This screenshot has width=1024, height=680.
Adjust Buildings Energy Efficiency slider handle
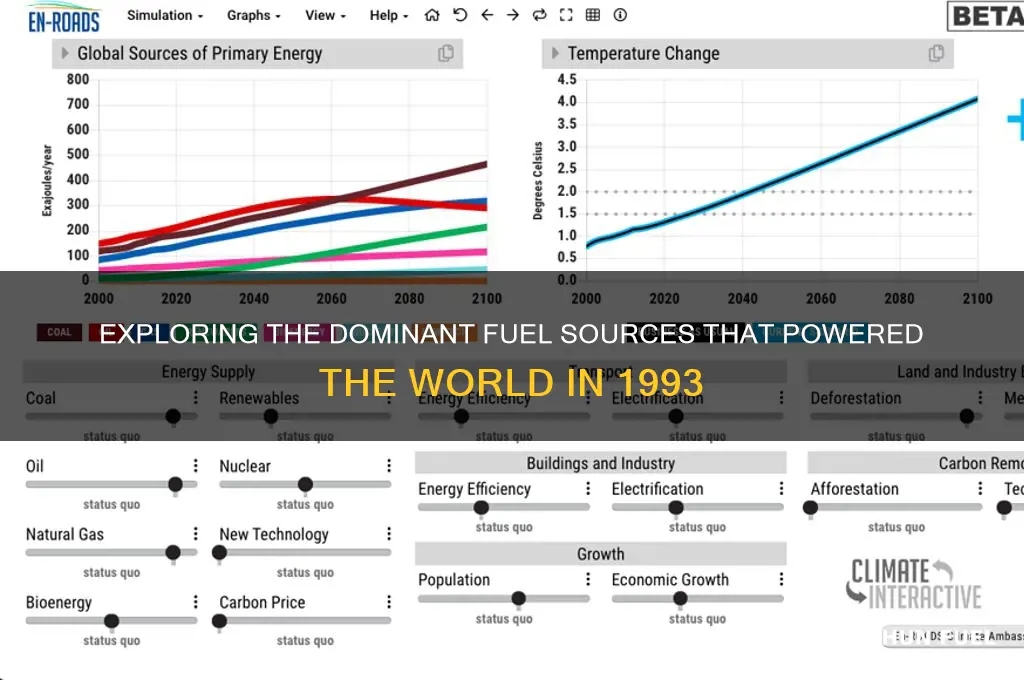pos(481,507)
